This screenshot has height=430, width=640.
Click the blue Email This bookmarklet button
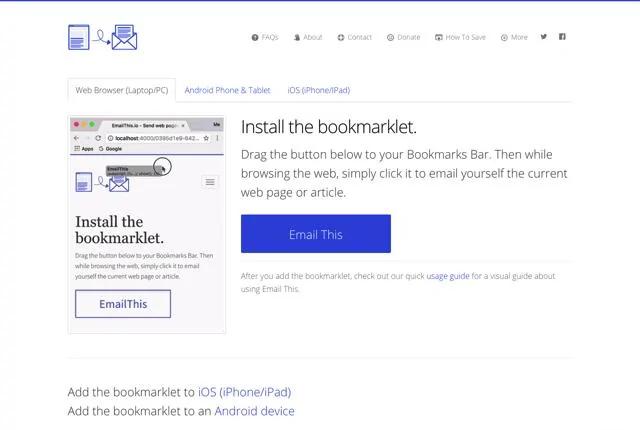316,234
